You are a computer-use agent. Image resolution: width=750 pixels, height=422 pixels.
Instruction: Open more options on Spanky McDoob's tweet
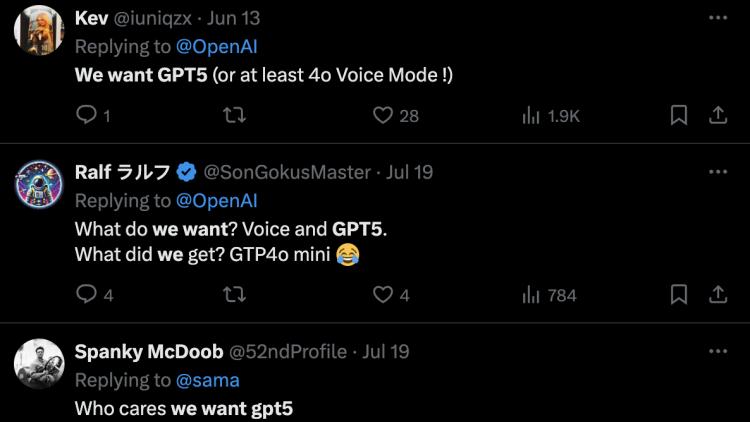[717, 351]
